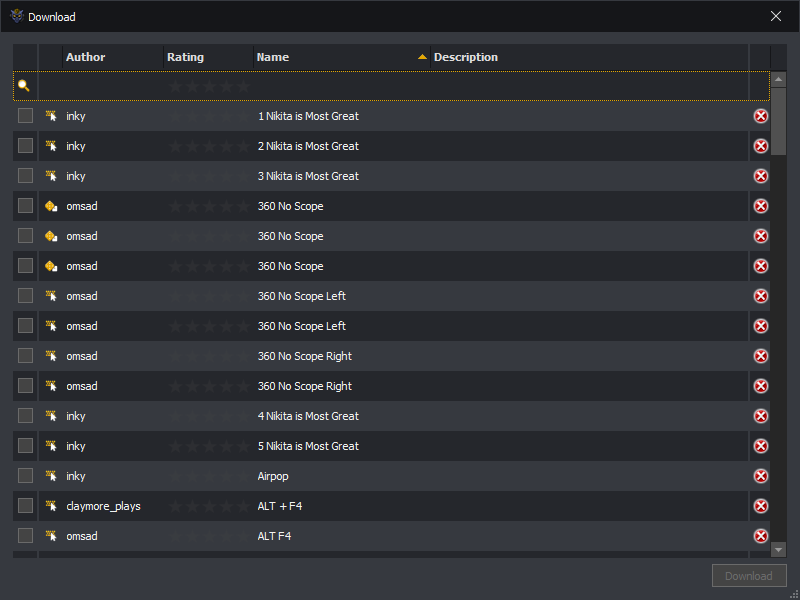Click rating stars for "ALT + F4" row
The width and height of the screenshot is (800, 600).
coord(209,506)
